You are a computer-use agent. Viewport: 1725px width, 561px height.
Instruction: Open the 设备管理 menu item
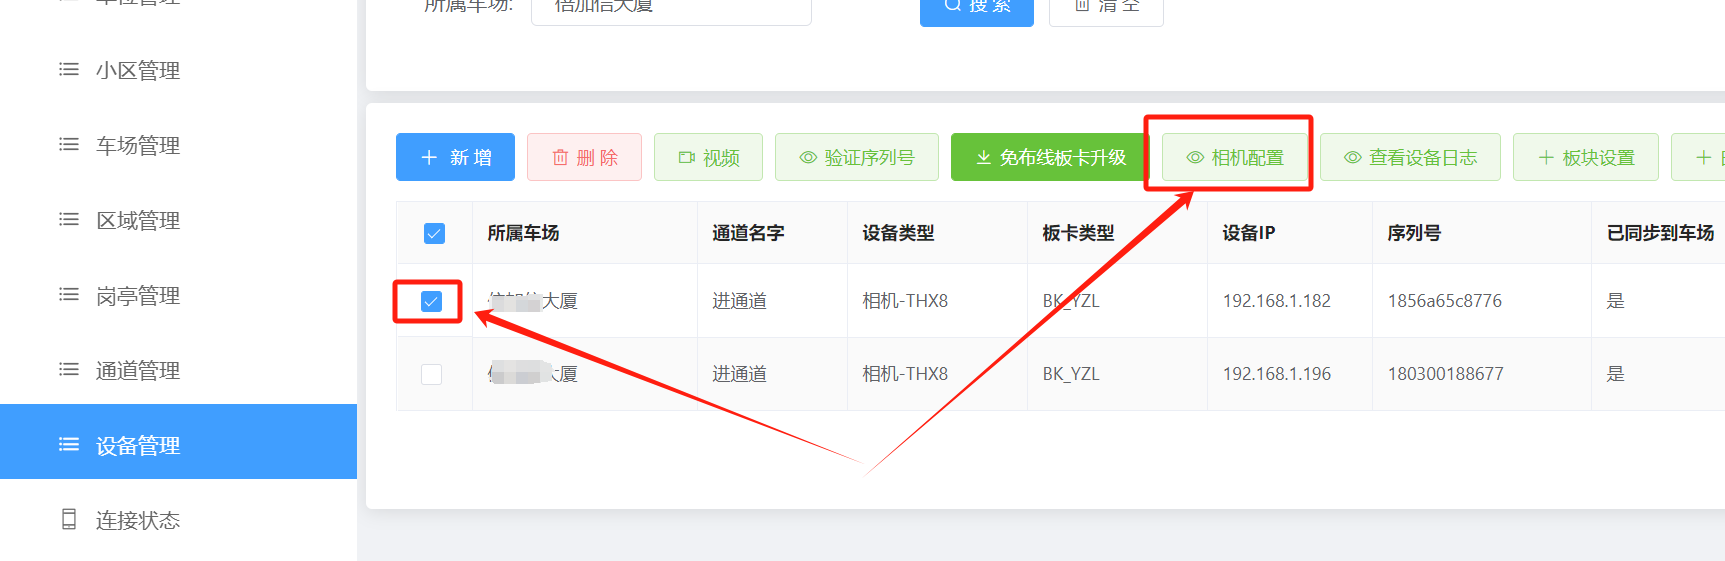tap(138, 445)
